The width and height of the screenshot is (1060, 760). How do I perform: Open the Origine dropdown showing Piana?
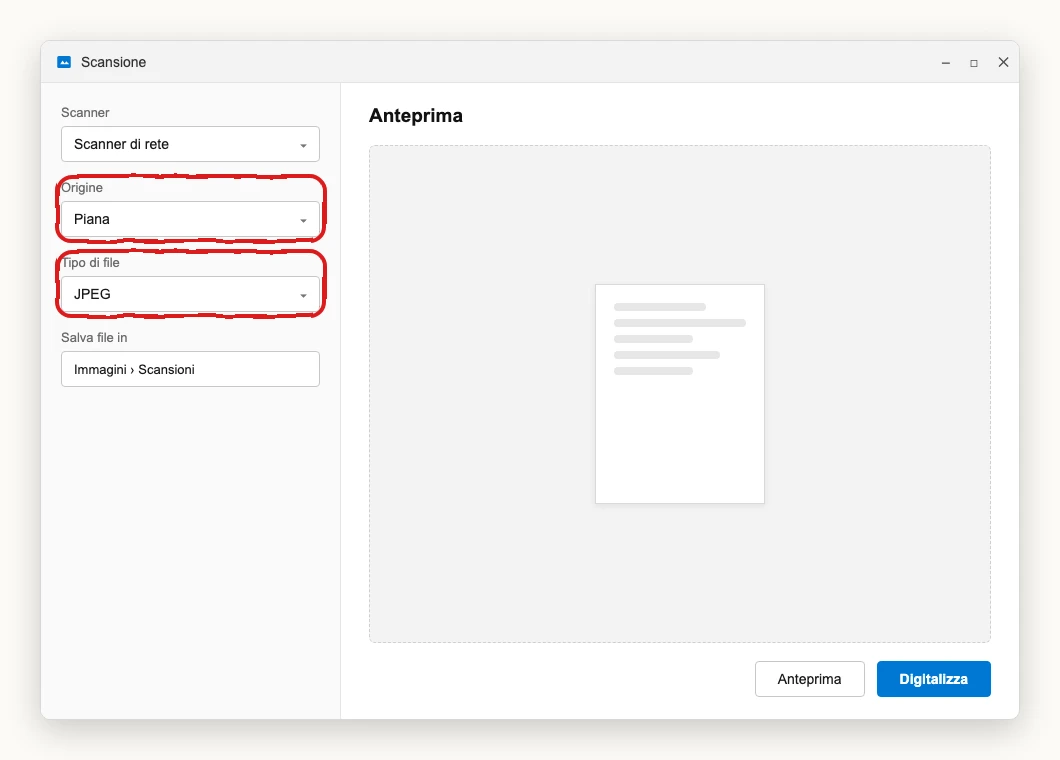[x=190, y=219]
